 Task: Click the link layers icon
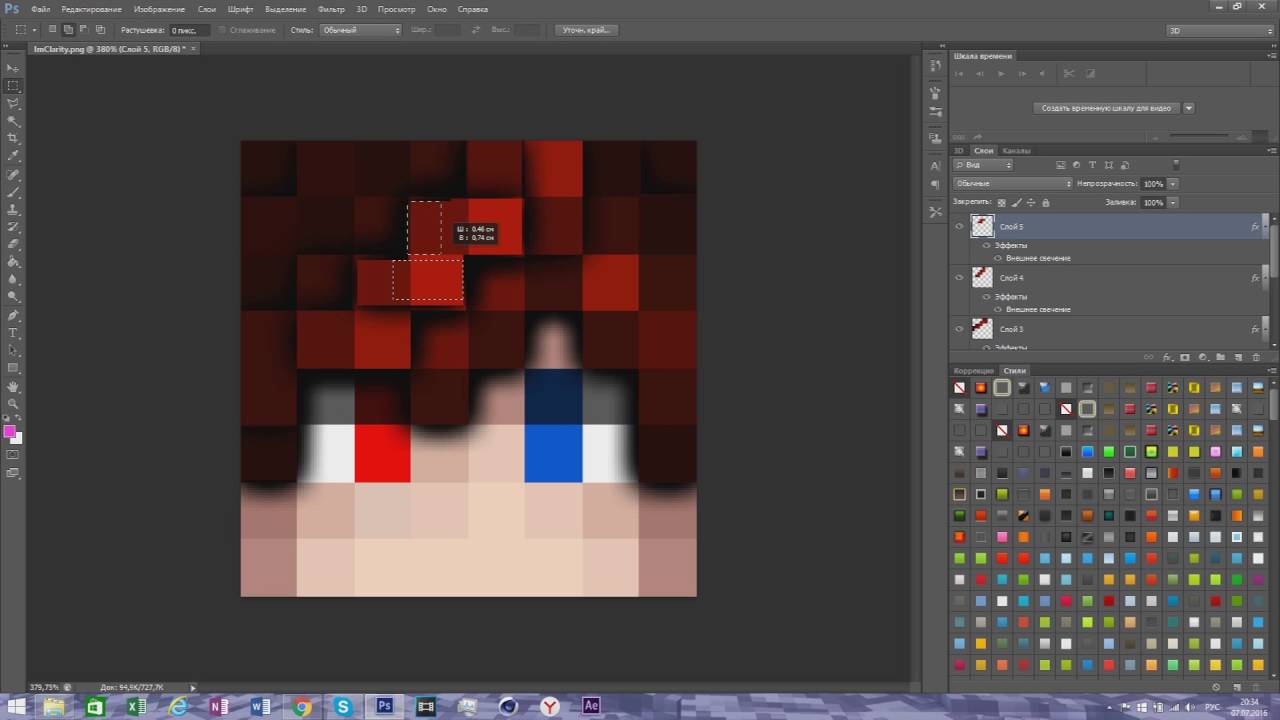(1149, 357)
